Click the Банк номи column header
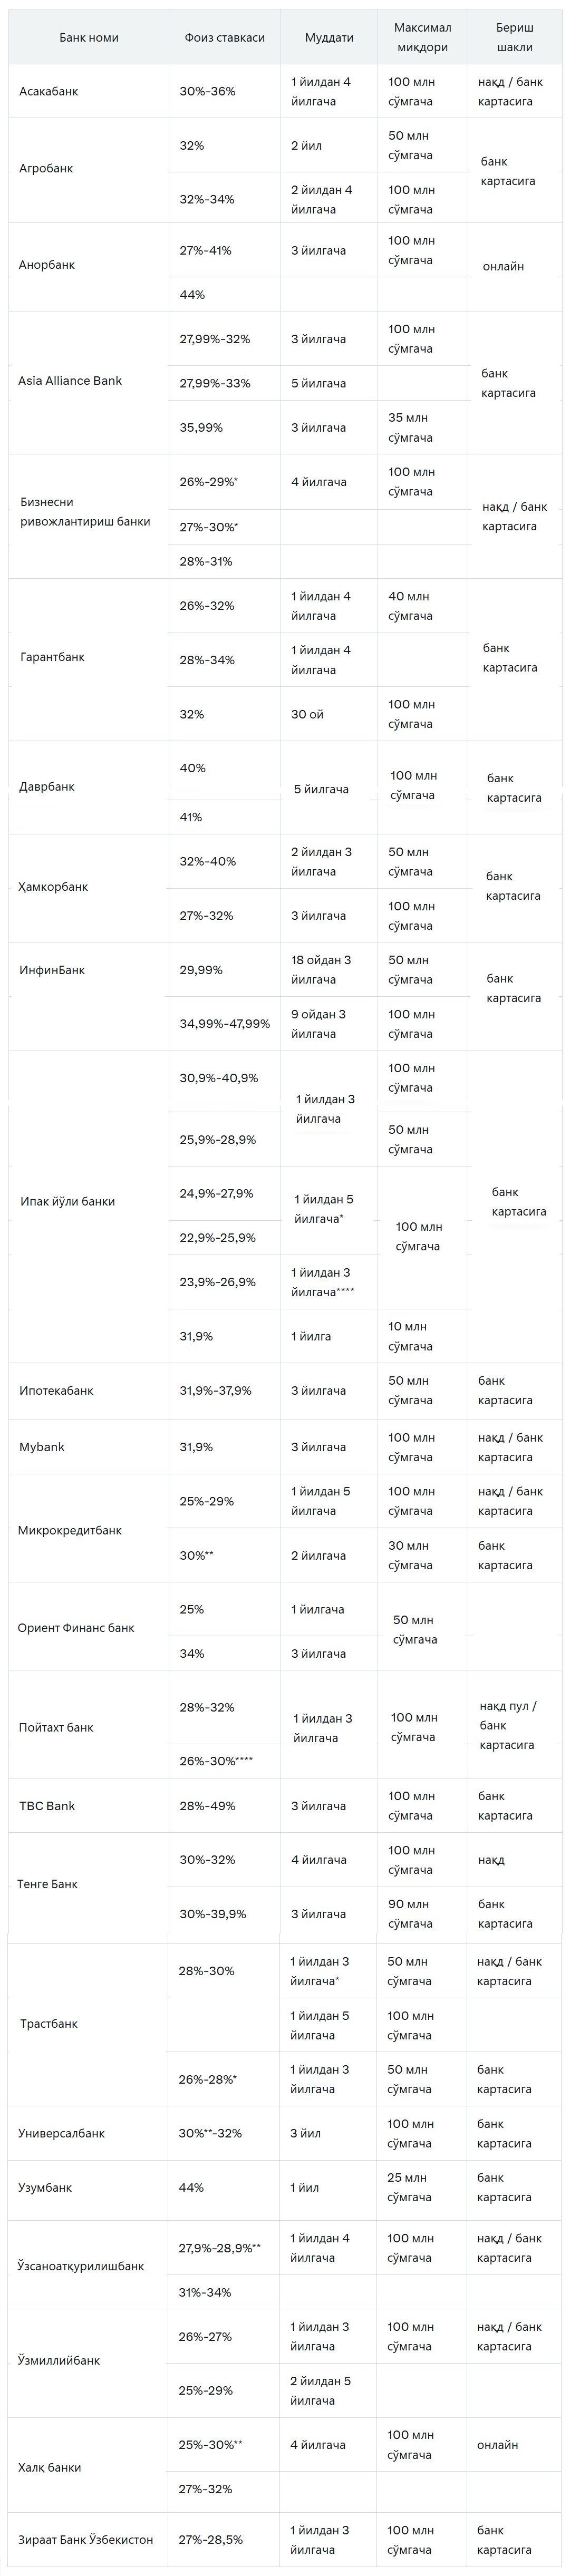The image size is (580, 2576). [88, 37]
